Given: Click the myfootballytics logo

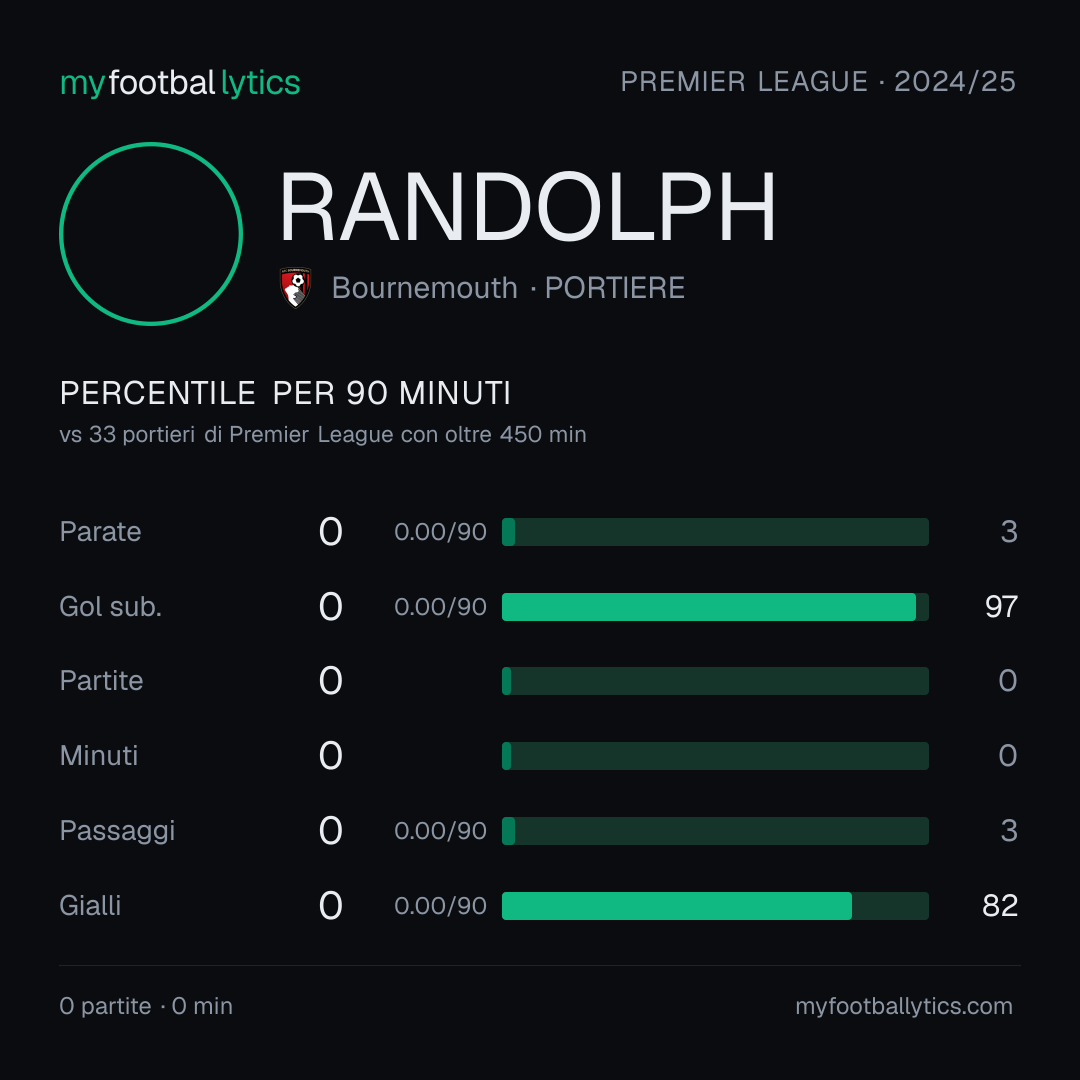Looking at the screenshot, I should [180, 83].
